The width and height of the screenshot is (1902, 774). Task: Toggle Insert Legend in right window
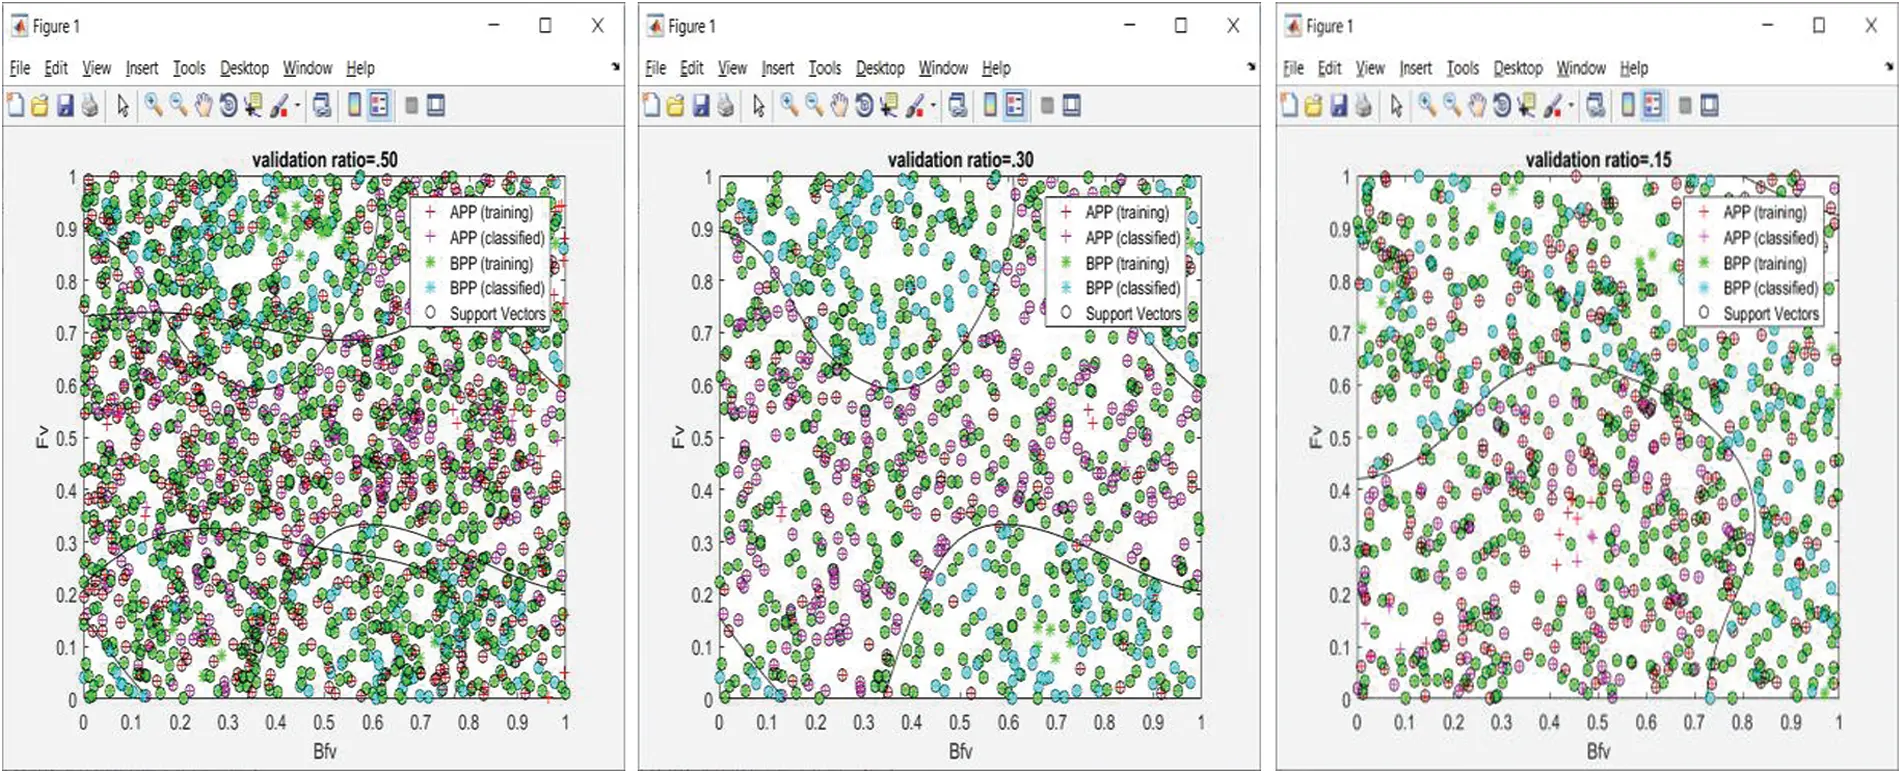pyautogui.click(x=1653, y=105)
